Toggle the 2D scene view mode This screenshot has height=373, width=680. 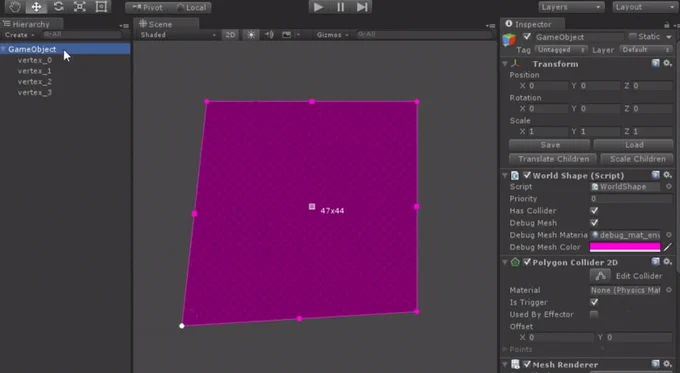click(230, 35)
